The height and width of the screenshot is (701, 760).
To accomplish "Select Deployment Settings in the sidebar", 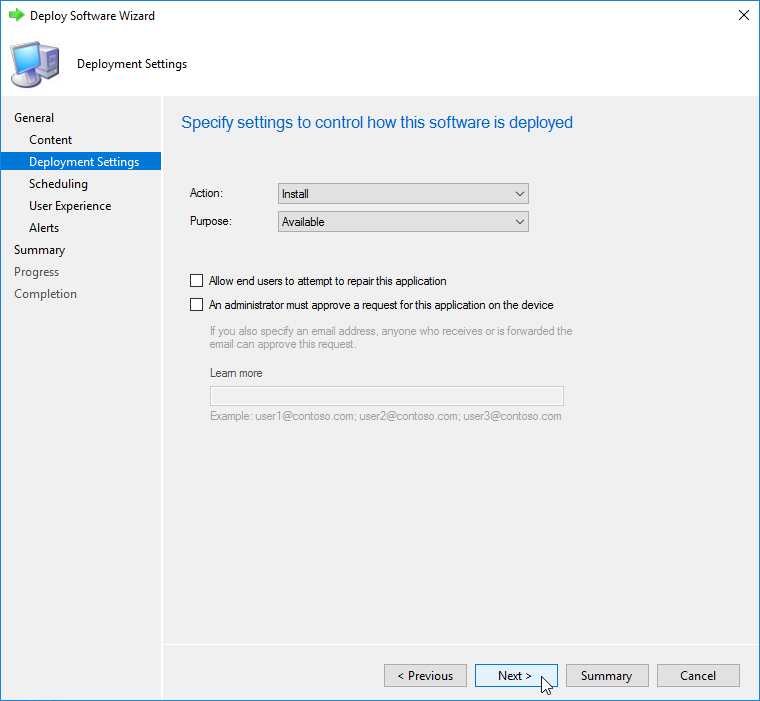I will coord(84,162).
